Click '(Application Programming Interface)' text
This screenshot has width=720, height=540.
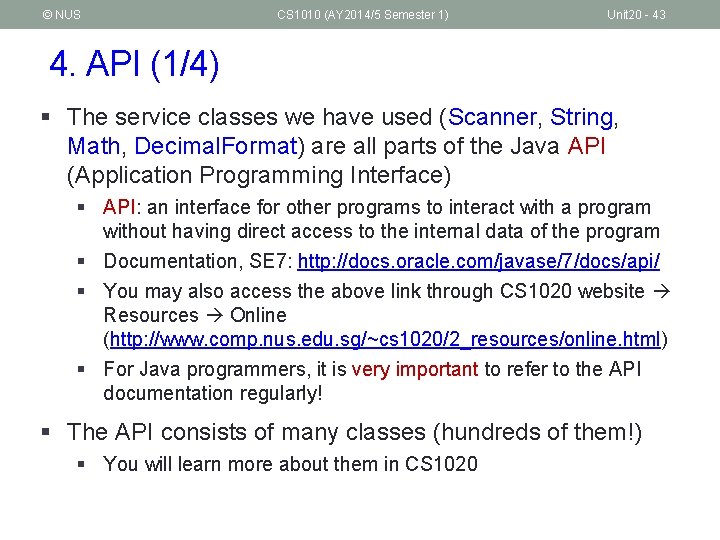coord(259,175)
